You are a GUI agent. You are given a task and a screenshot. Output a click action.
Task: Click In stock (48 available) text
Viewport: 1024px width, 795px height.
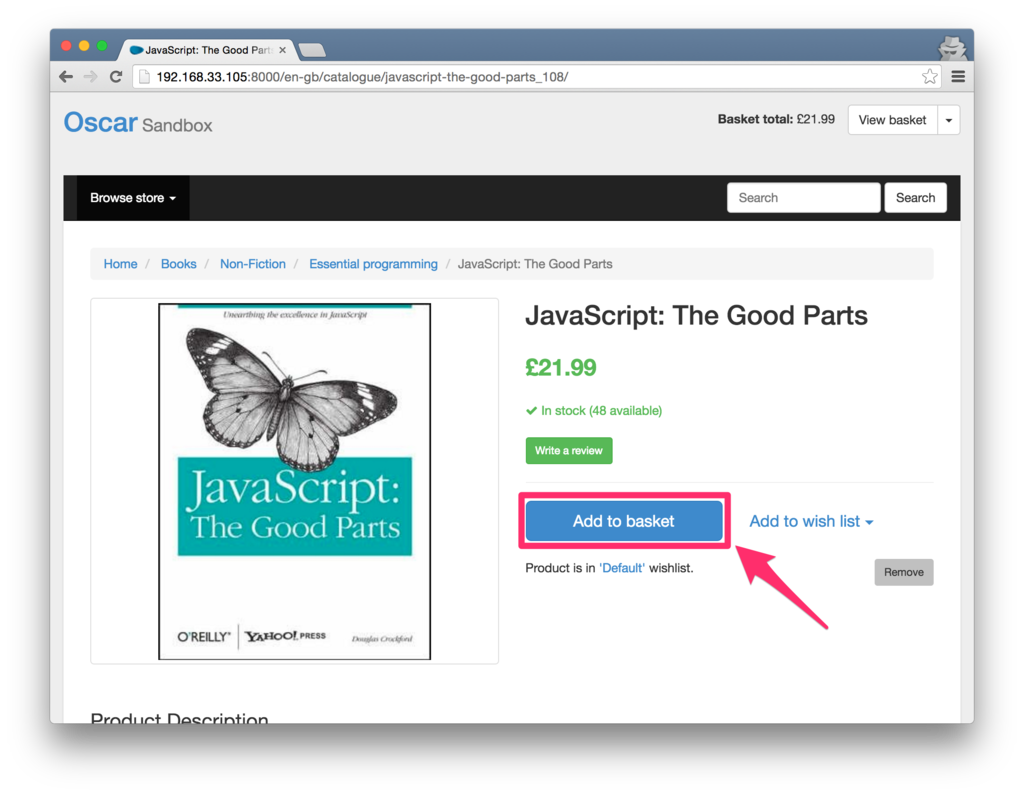(x=594, y=411)
